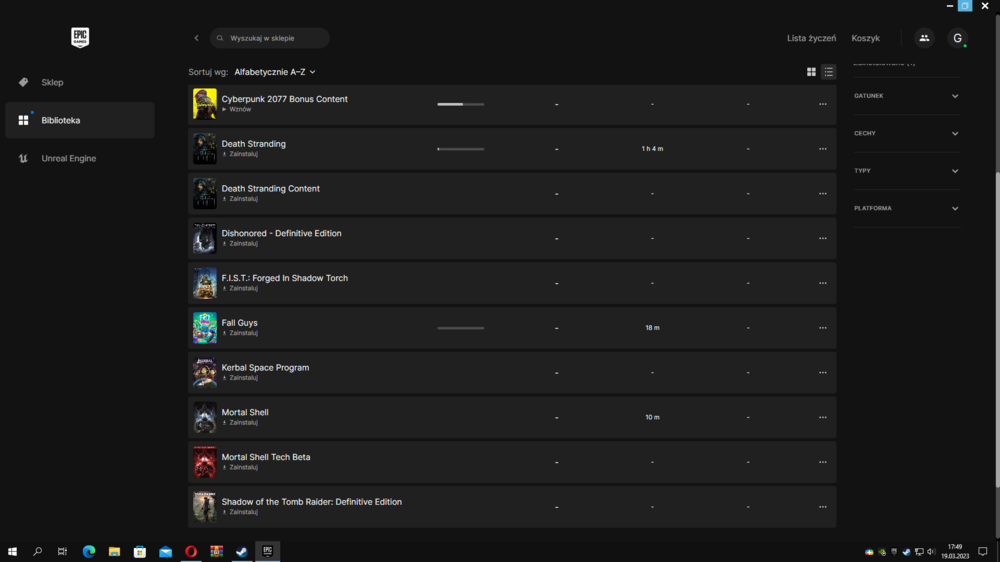Screen dimensions: 1000x562
Task: Open options menu for Death Stranding
Action: pyautogui.click(x=822, y=149)
